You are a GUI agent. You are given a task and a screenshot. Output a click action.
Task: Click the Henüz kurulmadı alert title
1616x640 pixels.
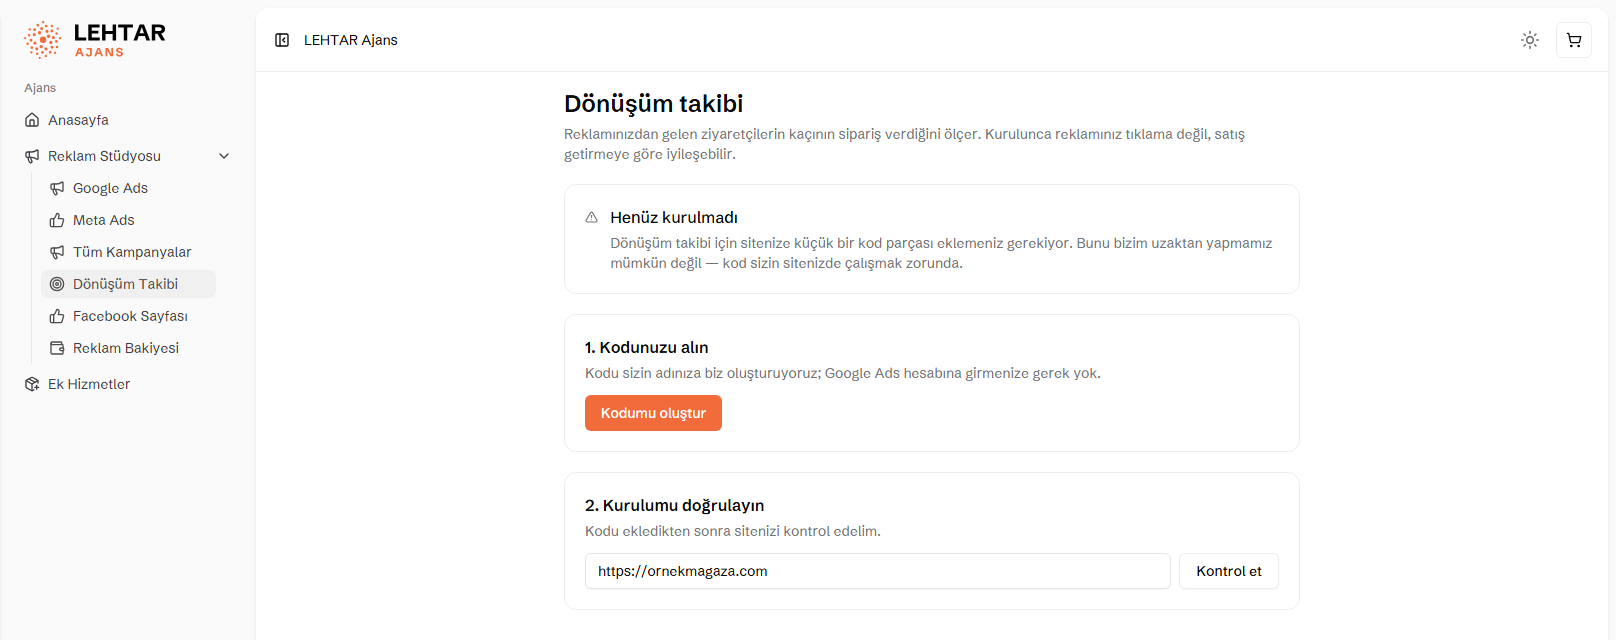click(x=674, y=217)
